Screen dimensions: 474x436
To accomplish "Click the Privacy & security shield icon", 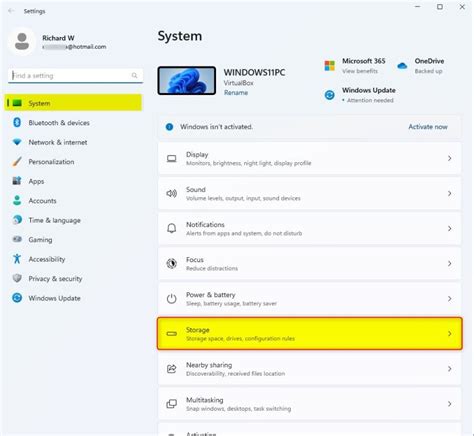I will click(x=17, y=278).
